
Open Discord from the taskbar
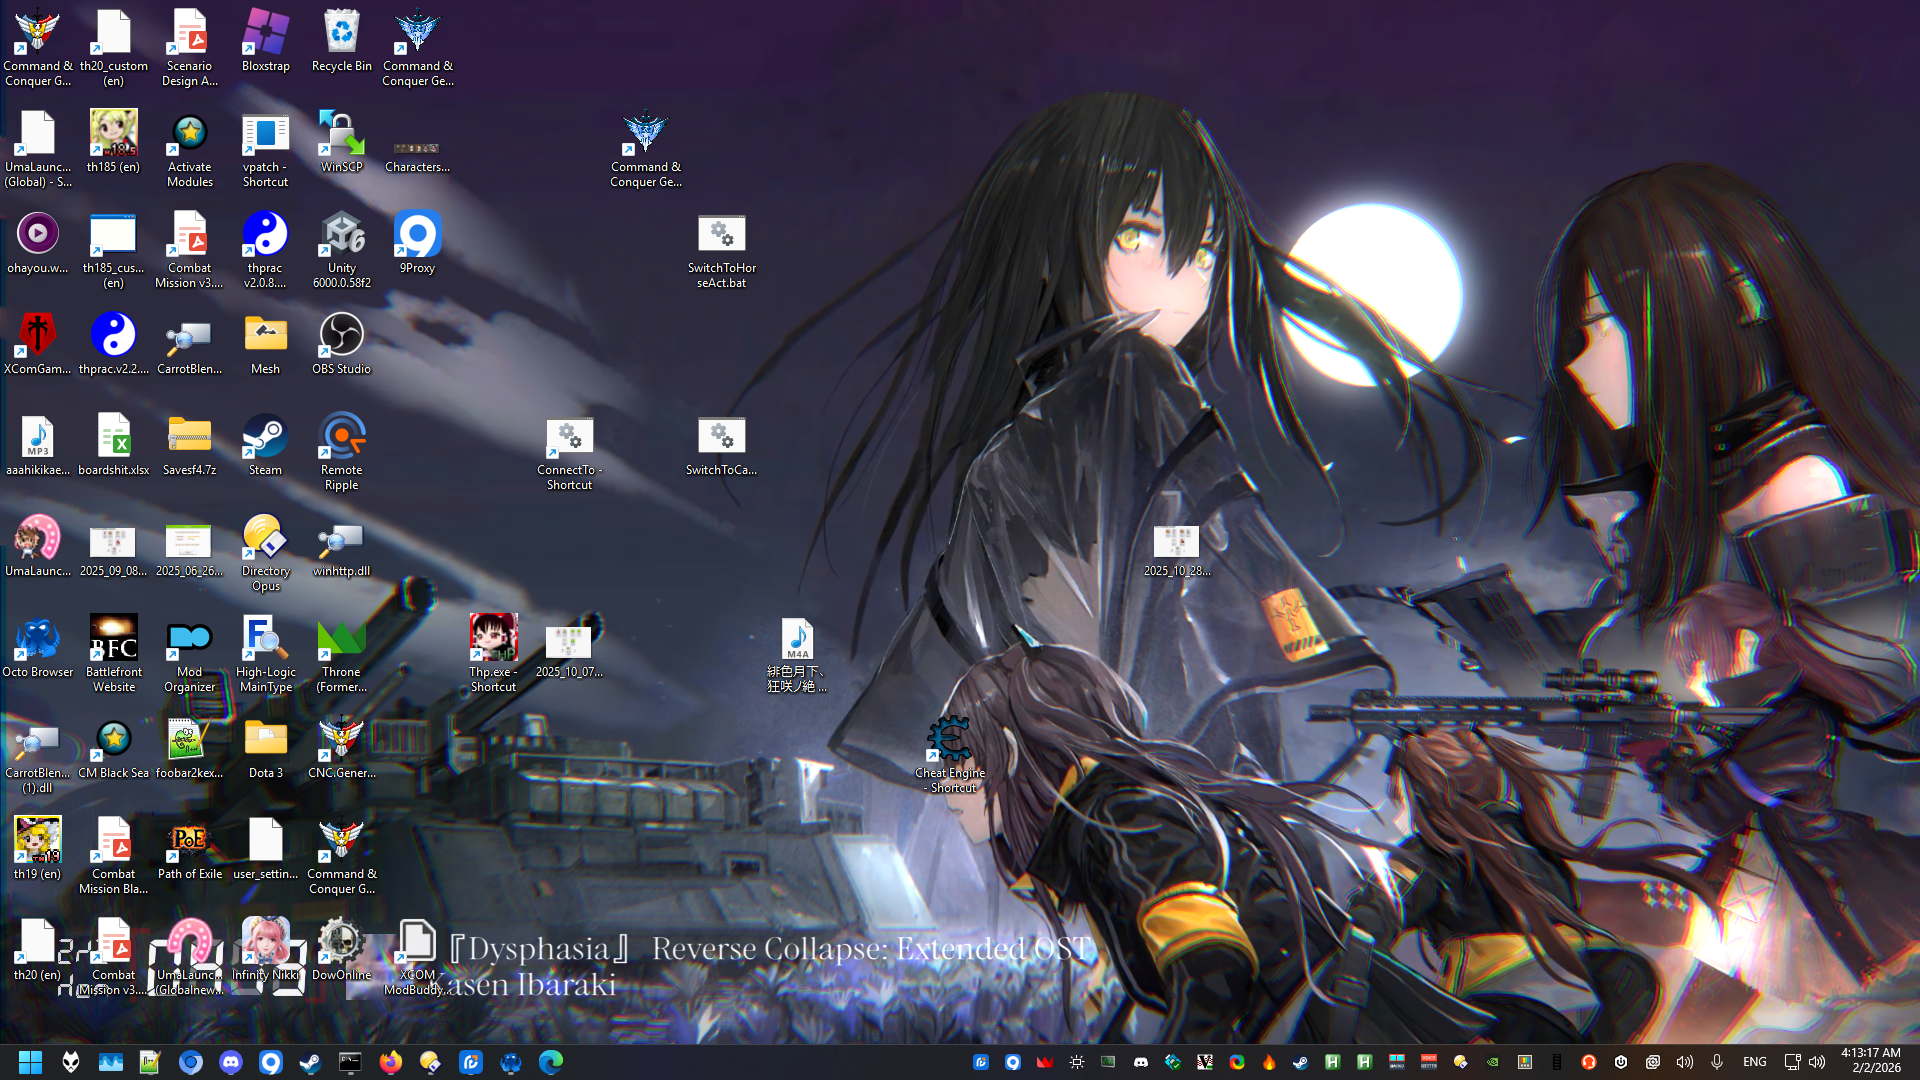click(231, 1062)
